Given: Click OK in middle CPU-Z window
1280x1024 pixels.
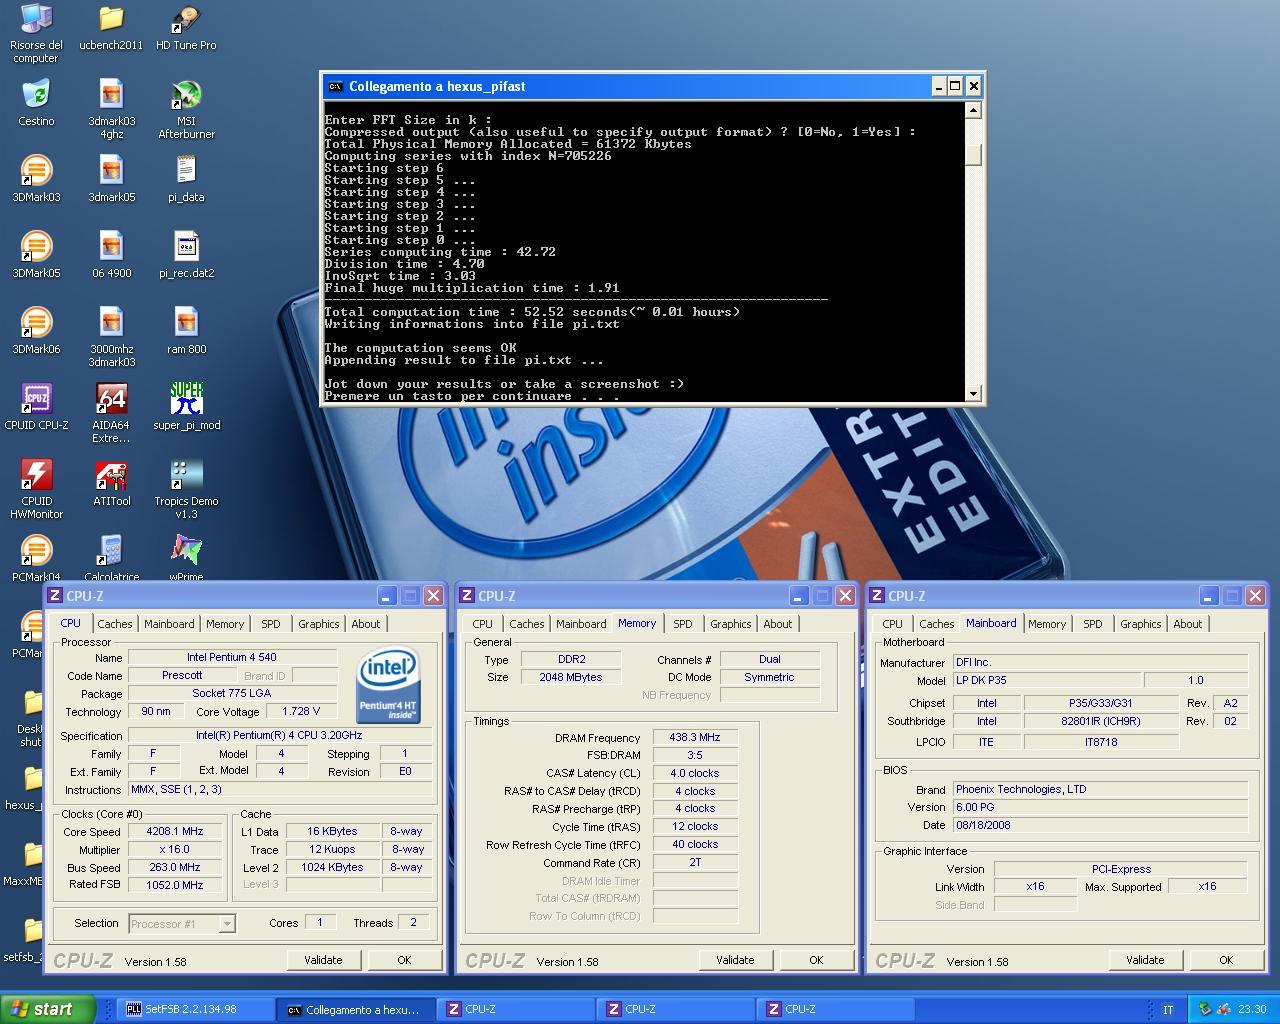Looking at the screenshot, I should pos(816,960).
